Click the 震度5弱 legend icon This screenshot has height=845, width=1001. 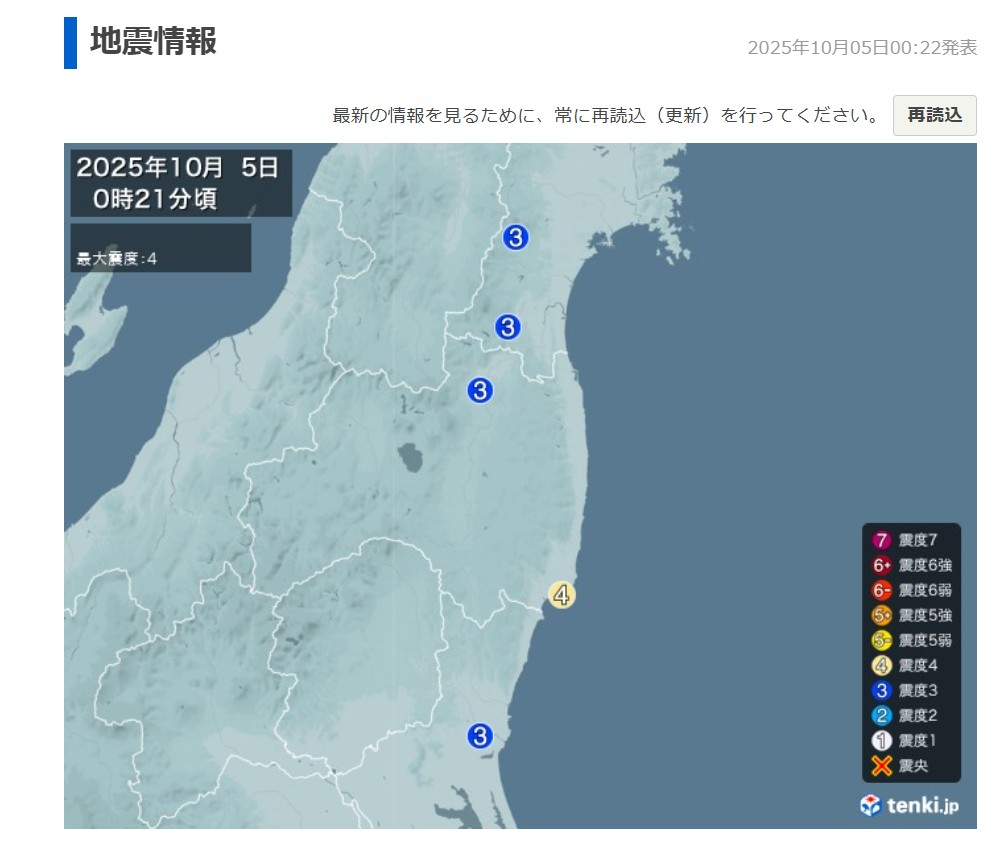click(881, 640)
